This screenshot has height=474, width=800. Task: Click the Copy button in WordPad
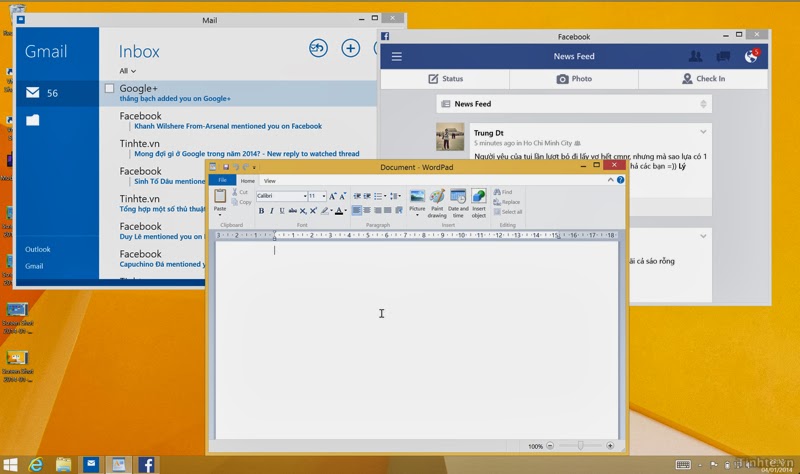(x=242, y=202)
